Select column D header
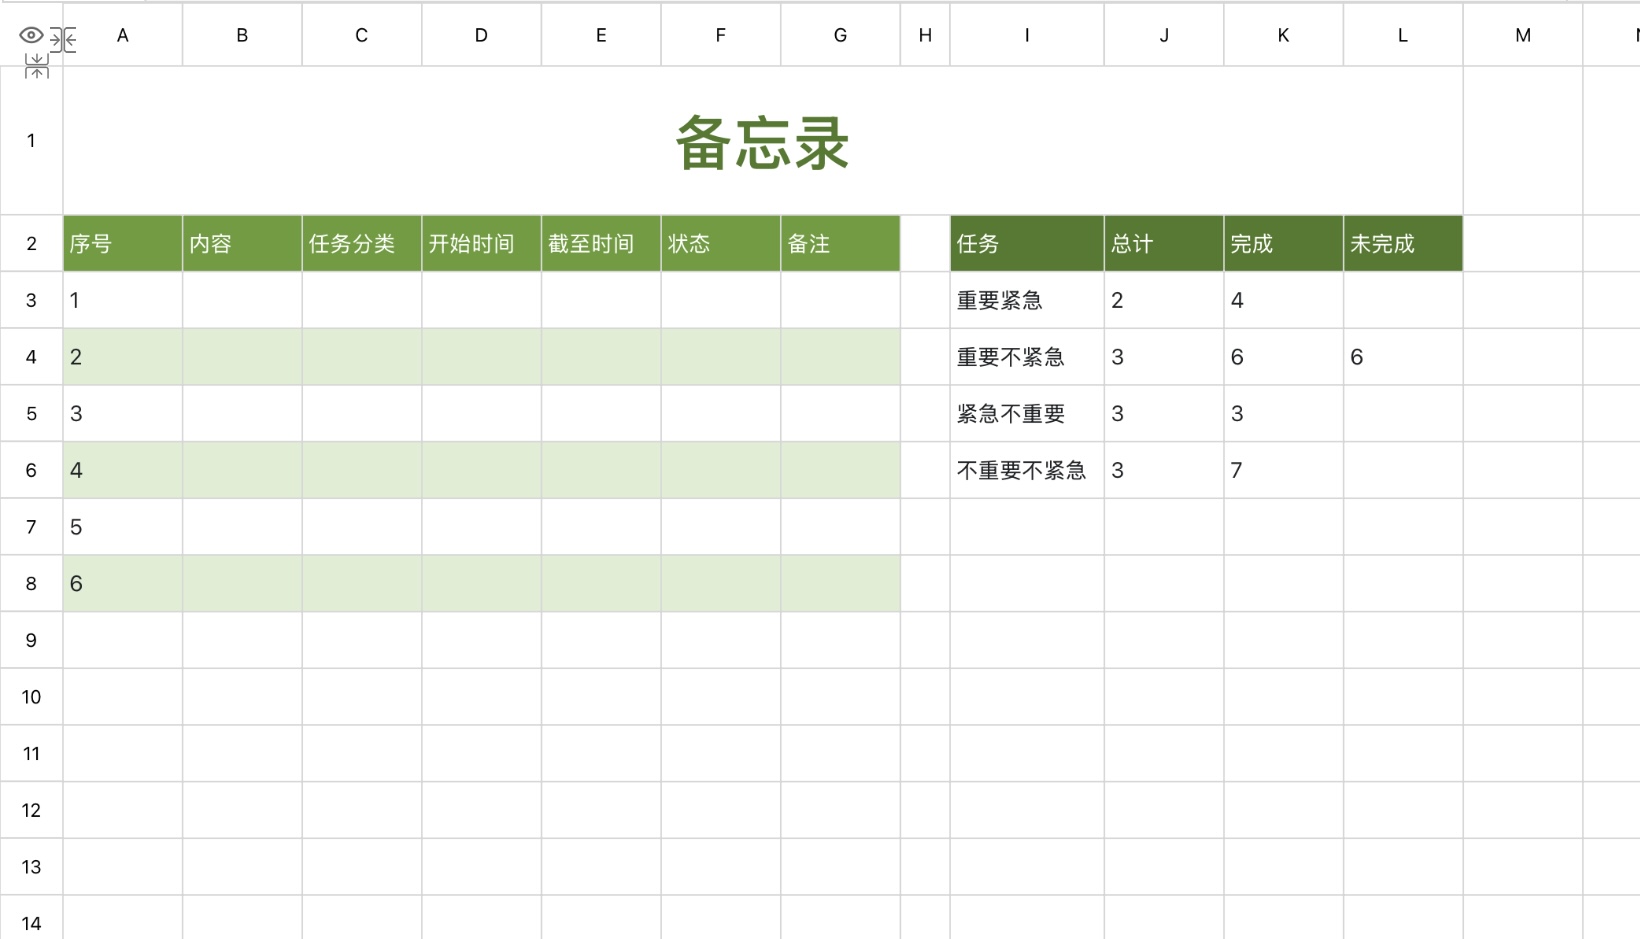Viewport: 1640px width, 939px height. 481,35
